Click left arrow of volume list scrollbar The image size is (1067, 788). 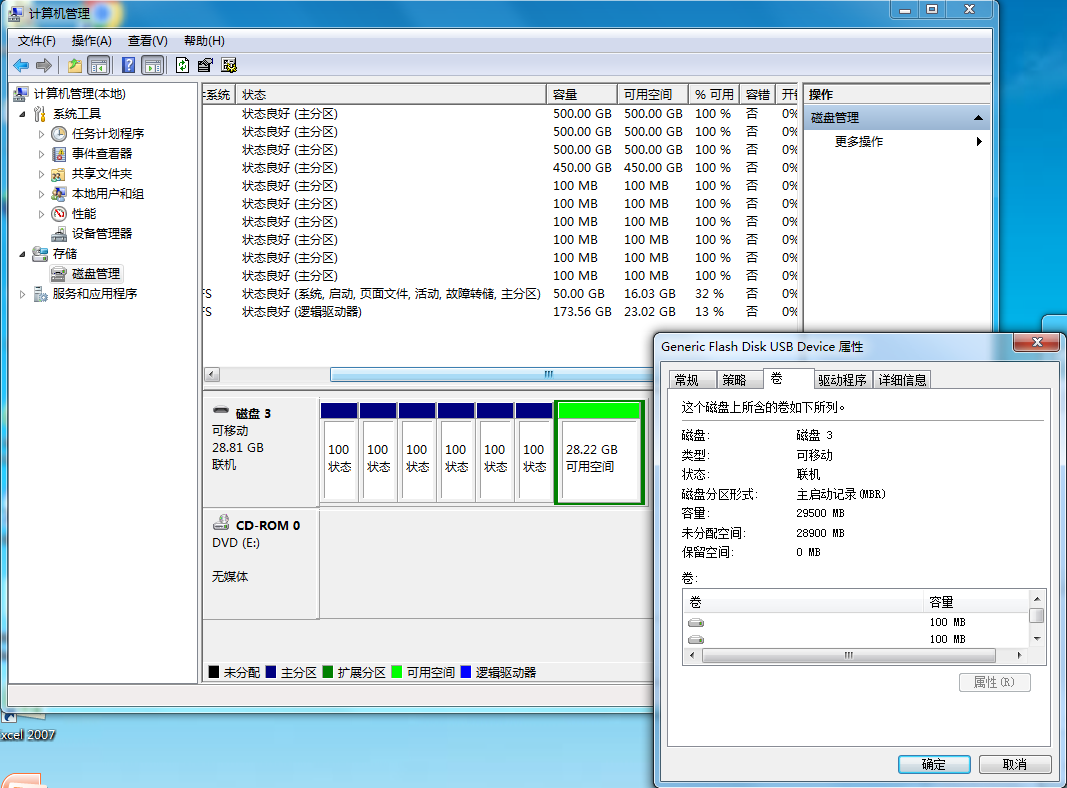click(212, 374)
